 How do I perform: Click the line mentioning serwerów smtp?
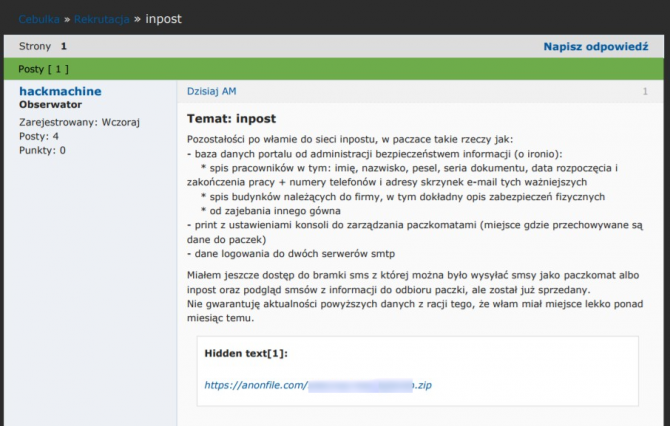pyautogui.click(x=291, y=254)
